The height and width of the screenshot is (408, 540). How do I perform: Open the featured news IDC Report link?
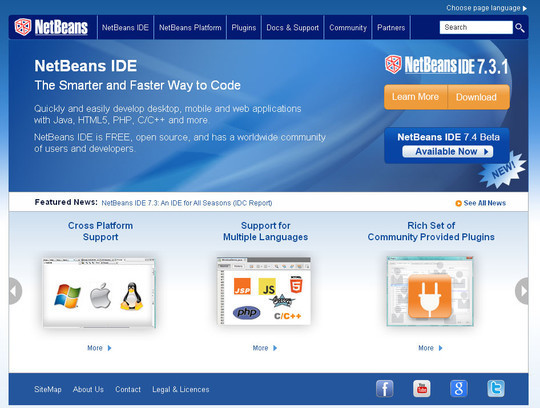[187, 203]
